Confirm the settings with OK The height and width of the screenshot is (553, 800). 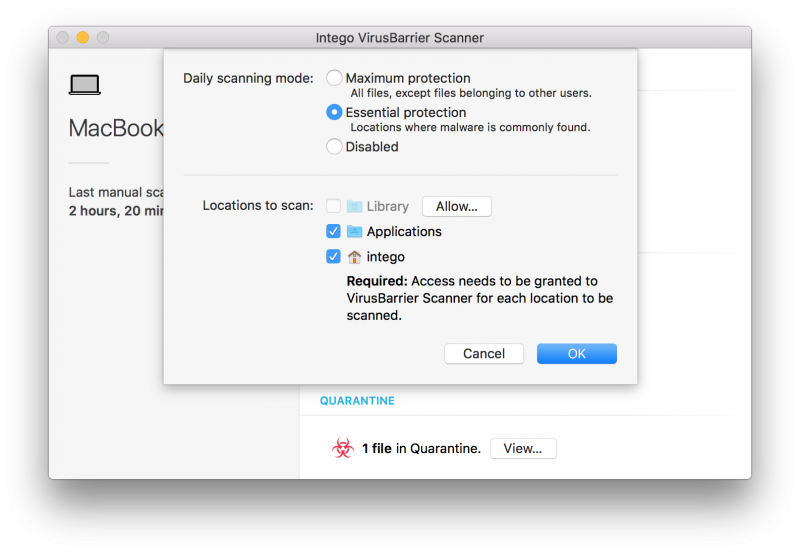coord(576,354)
